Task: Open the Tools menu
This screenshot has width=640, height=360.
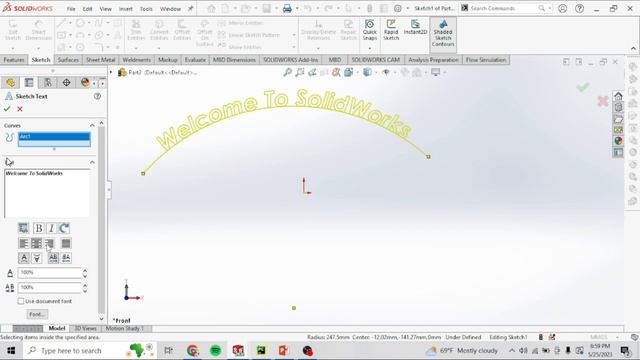Action: click(x=146, y=9)
